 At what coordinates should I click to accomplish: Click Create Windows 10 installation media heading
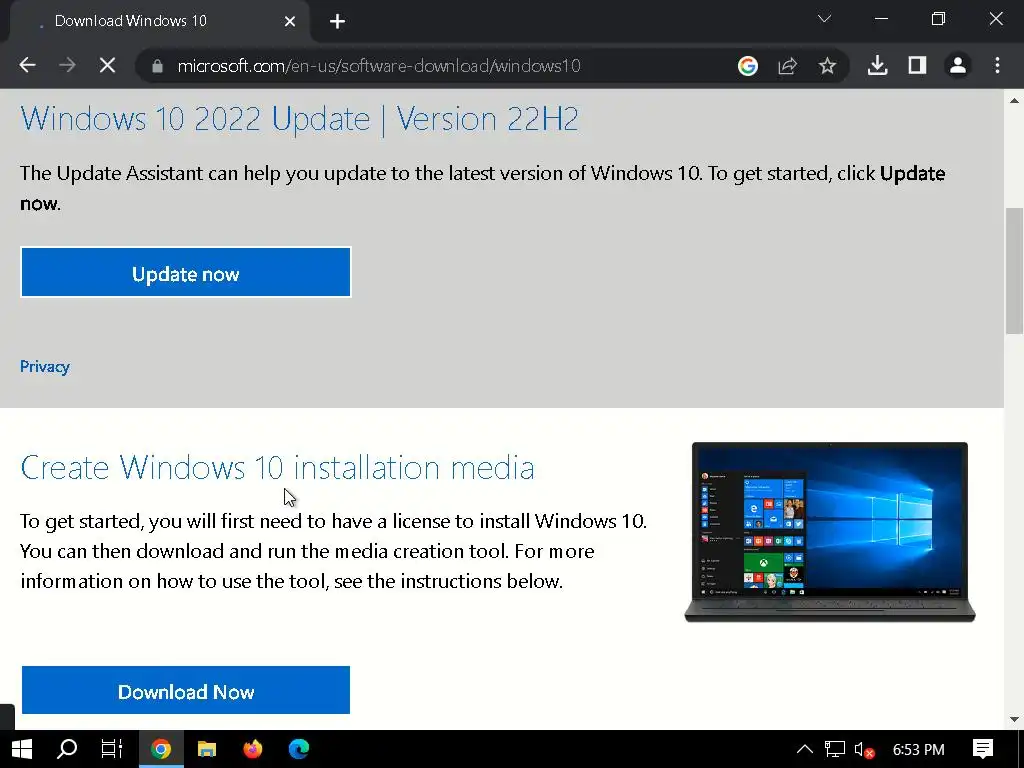[x=278, y=468]
